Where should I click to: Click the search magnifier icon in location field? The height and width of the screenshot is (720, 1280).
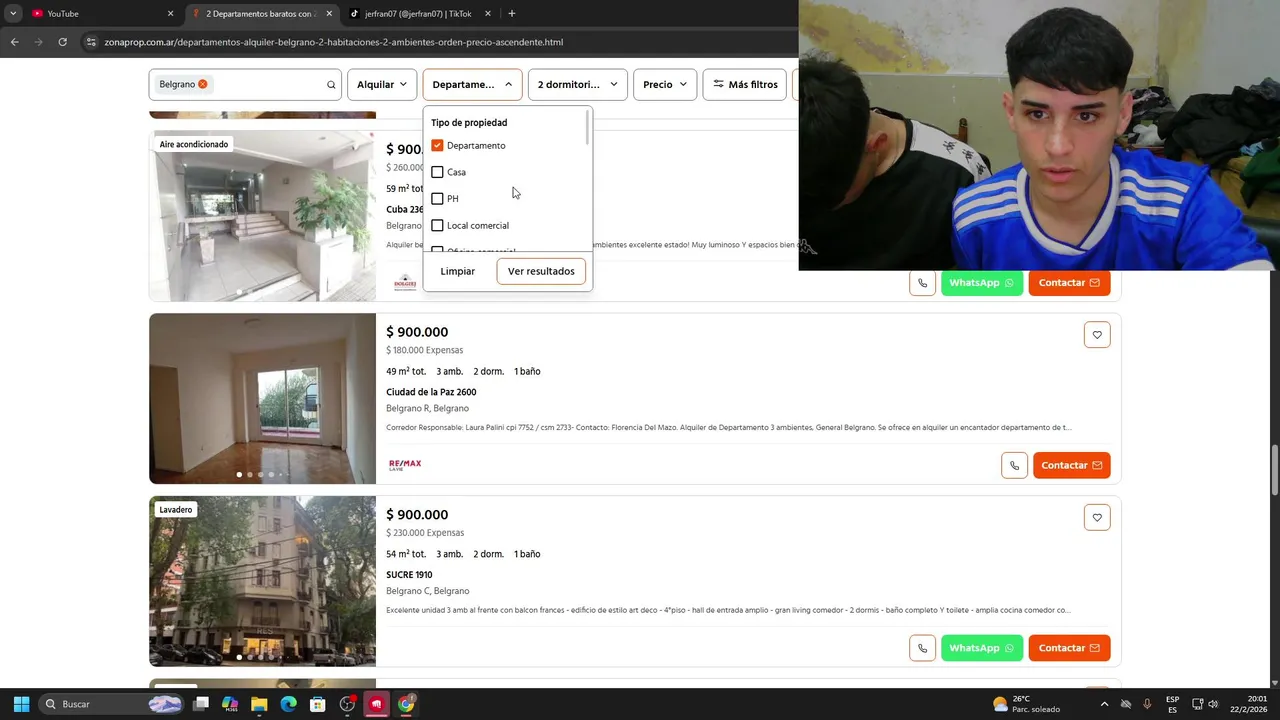(331, 85)
